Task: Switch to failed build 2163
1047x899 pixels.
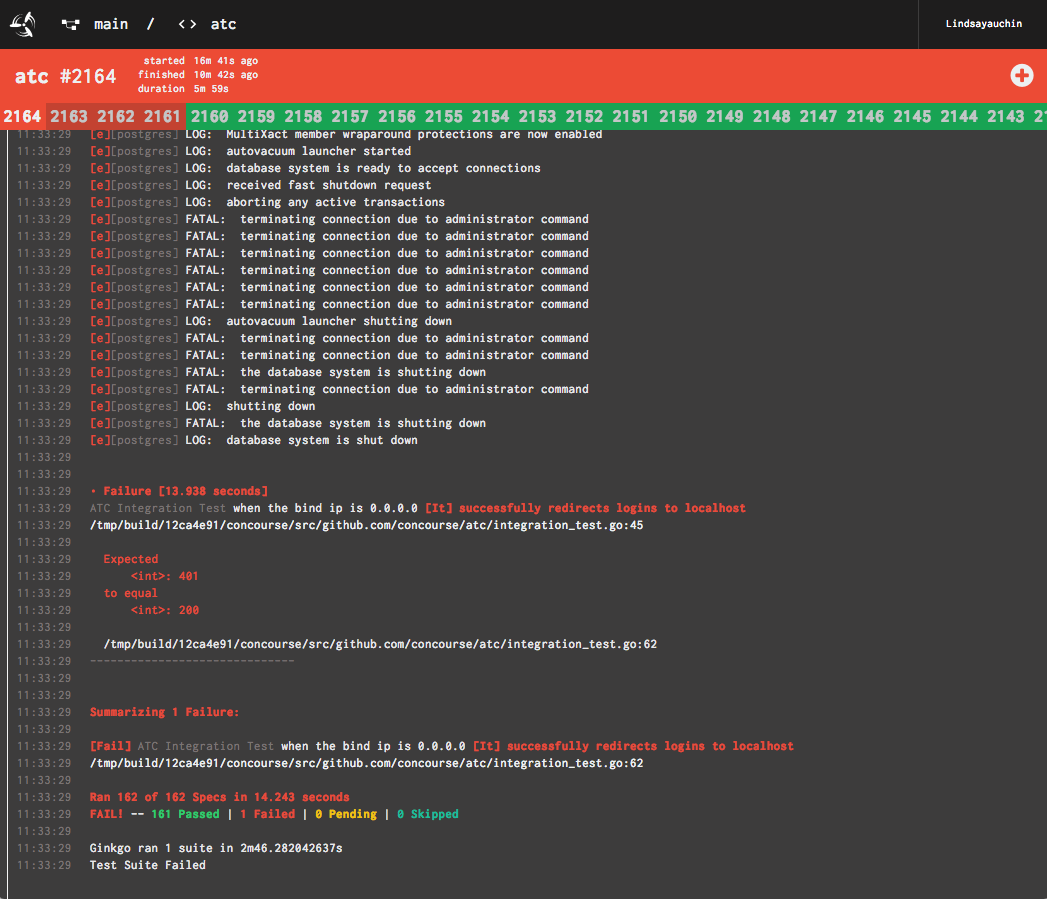Action: coord(69,116)
